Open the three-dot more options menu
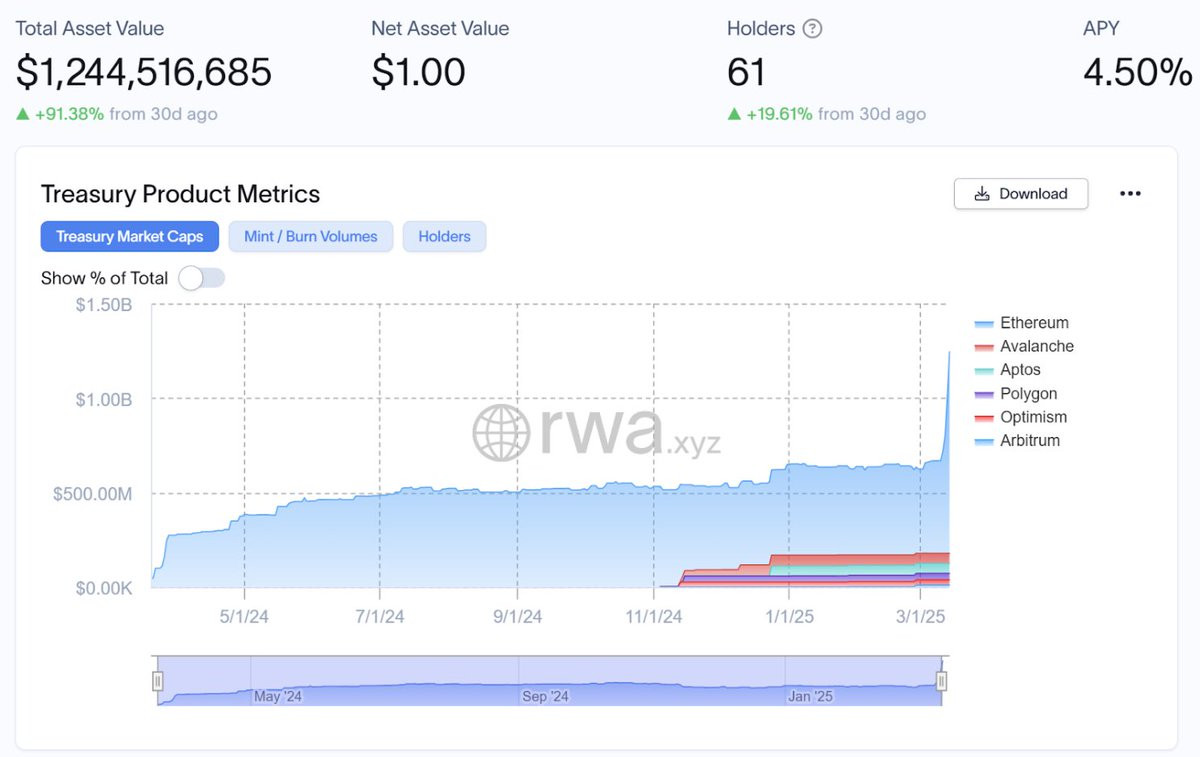 point(1130,194)
